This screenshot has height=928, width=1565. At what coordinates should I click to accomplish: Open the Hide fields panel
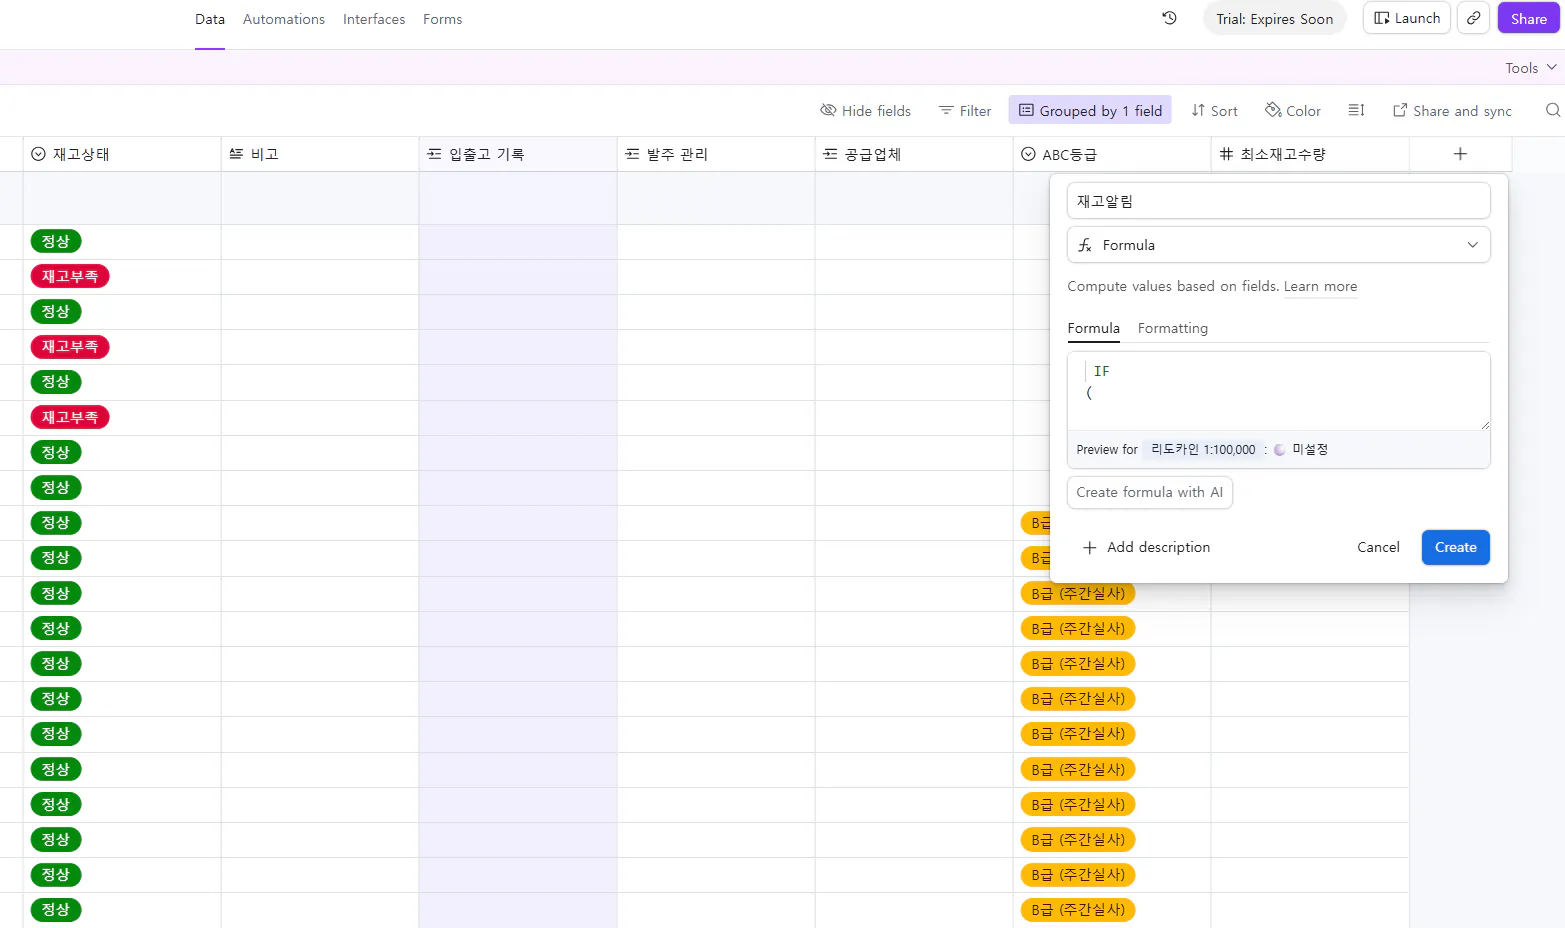[865, 110]
